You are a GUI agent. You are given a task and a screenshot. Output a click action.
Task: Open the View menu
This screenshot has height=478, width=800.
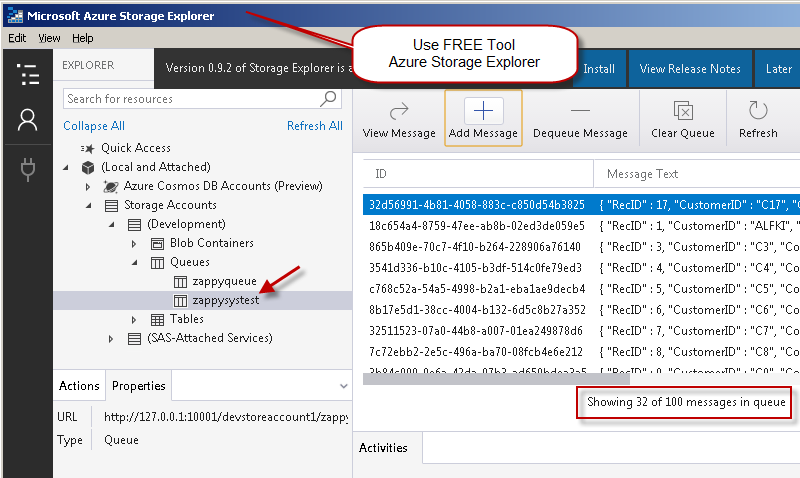point(49,38)
